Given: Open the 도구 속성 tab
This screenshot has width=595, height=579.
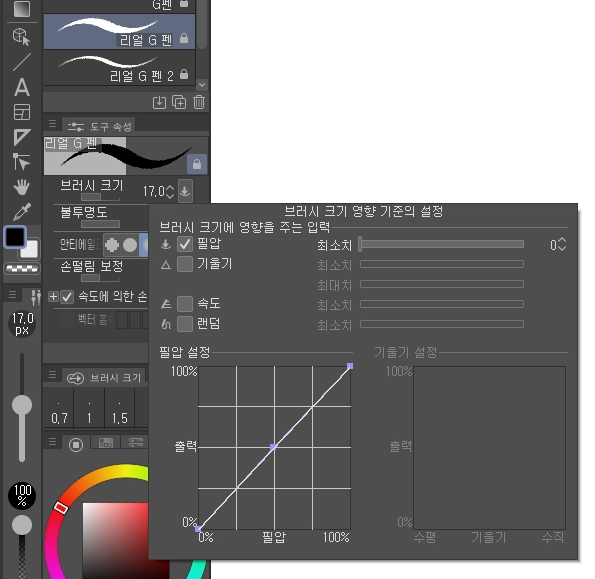Looking at the screenshot, I should point(99,126).
